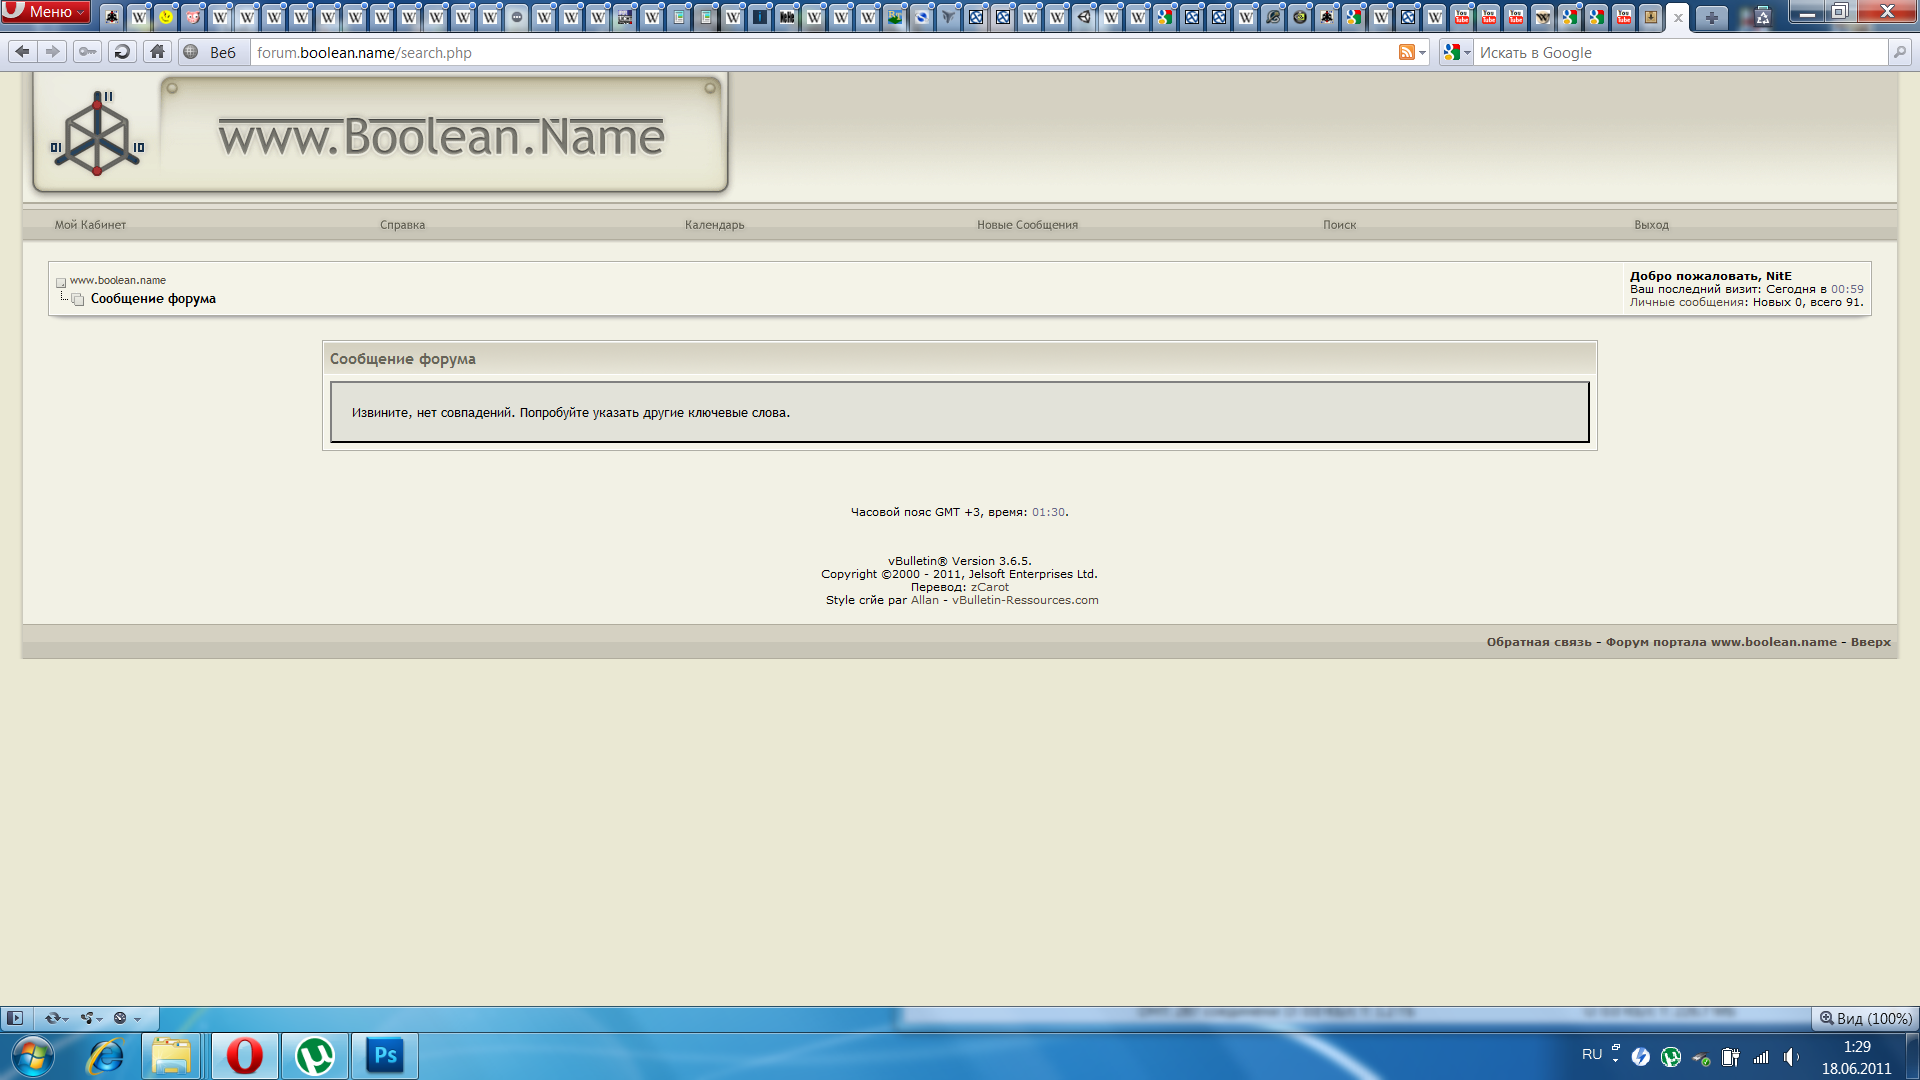Image resolution: width=1920 pixels, height=1080 pixels.
Task: Open uTorrent from the taskbar
Action: pos(315,1056)
